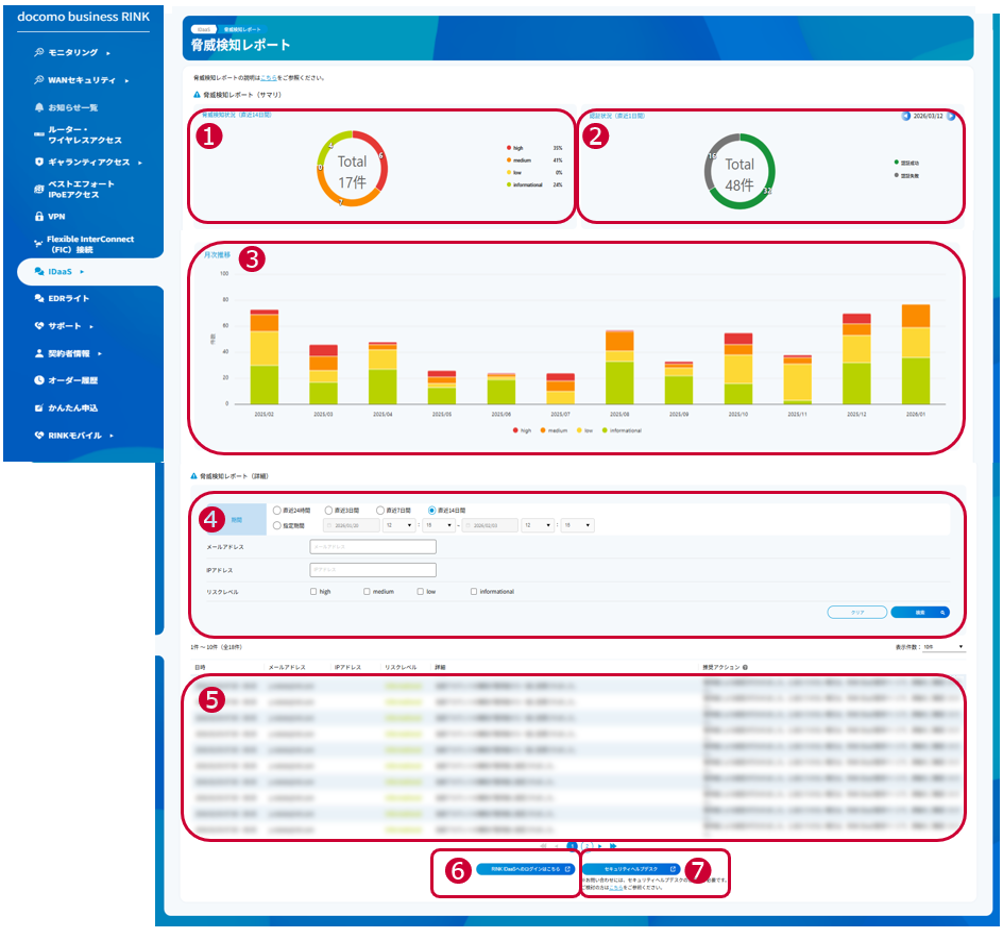Select the 指定期間 radio button
The image size is (1003, 941).
[278, 525]
